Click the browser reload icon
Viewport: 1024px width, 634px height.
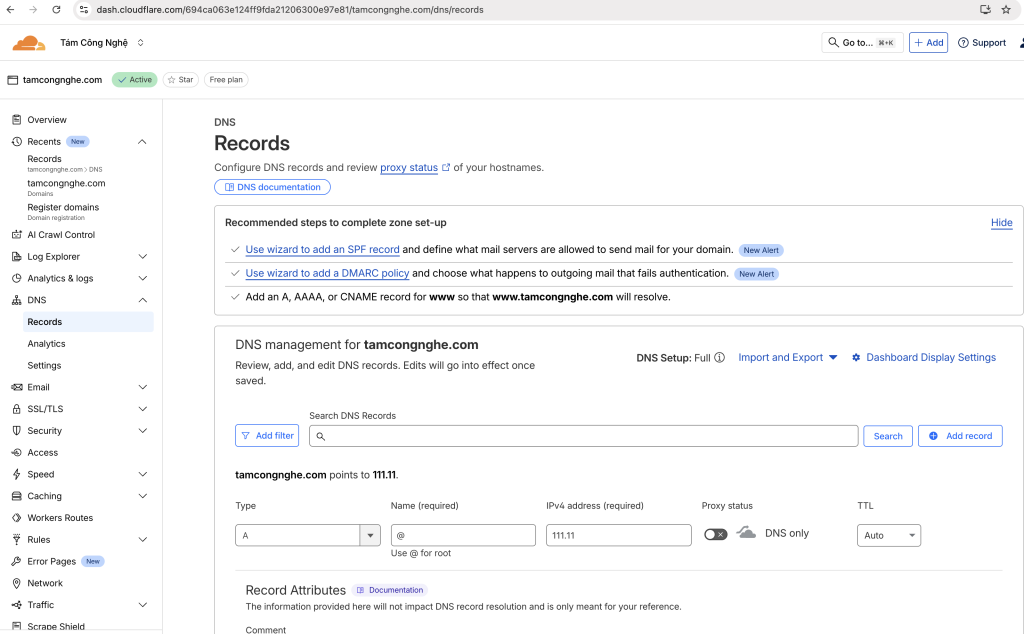click(x=56, y=9)
